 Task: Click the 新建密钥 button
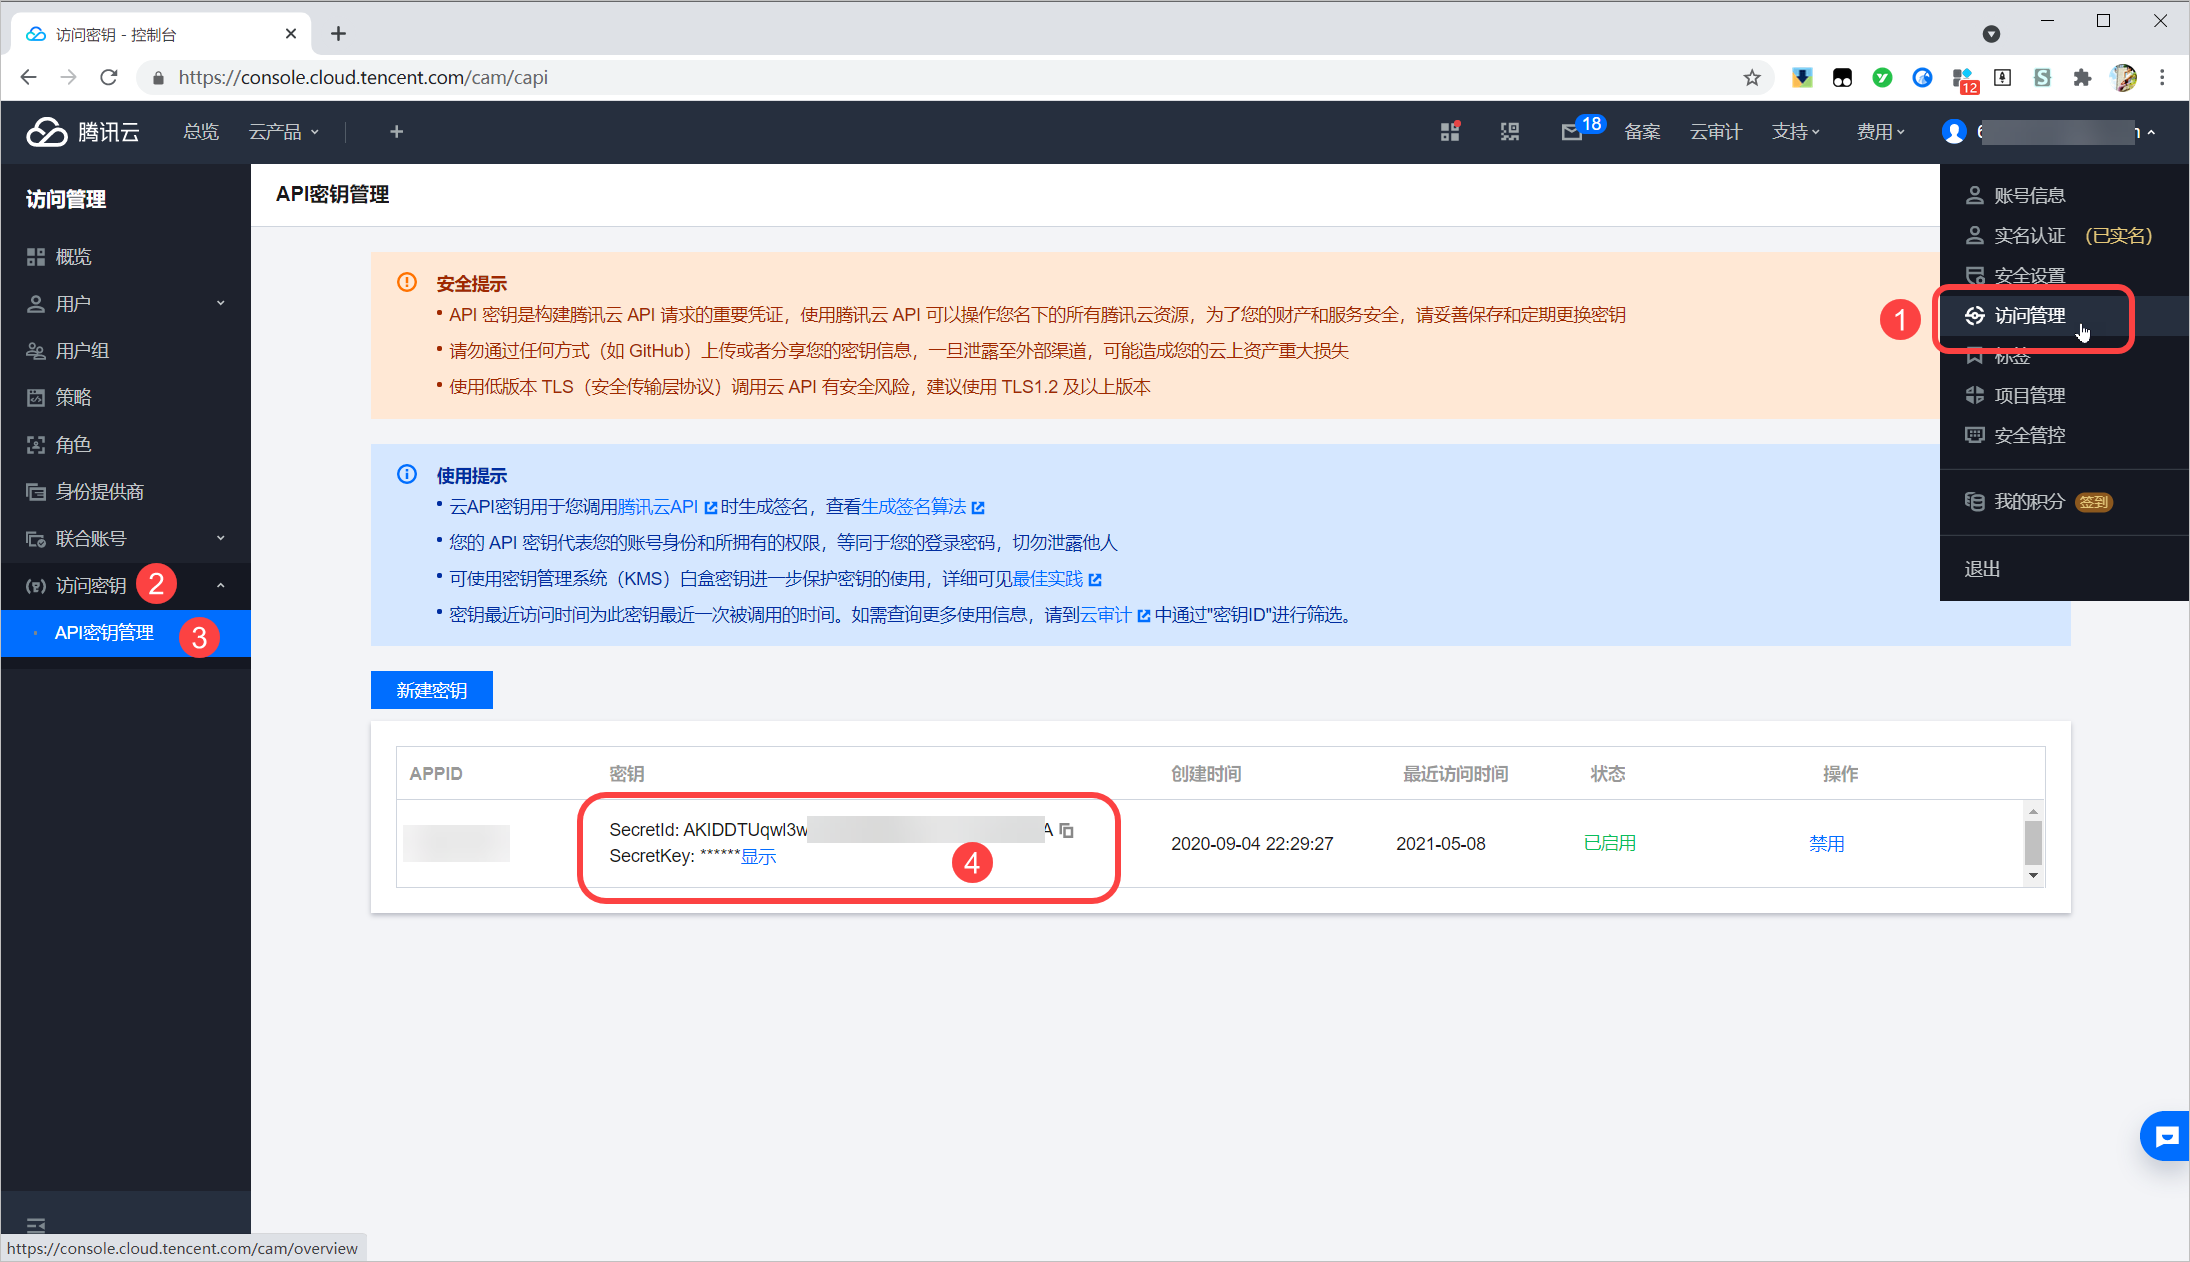tap(431, 690)
